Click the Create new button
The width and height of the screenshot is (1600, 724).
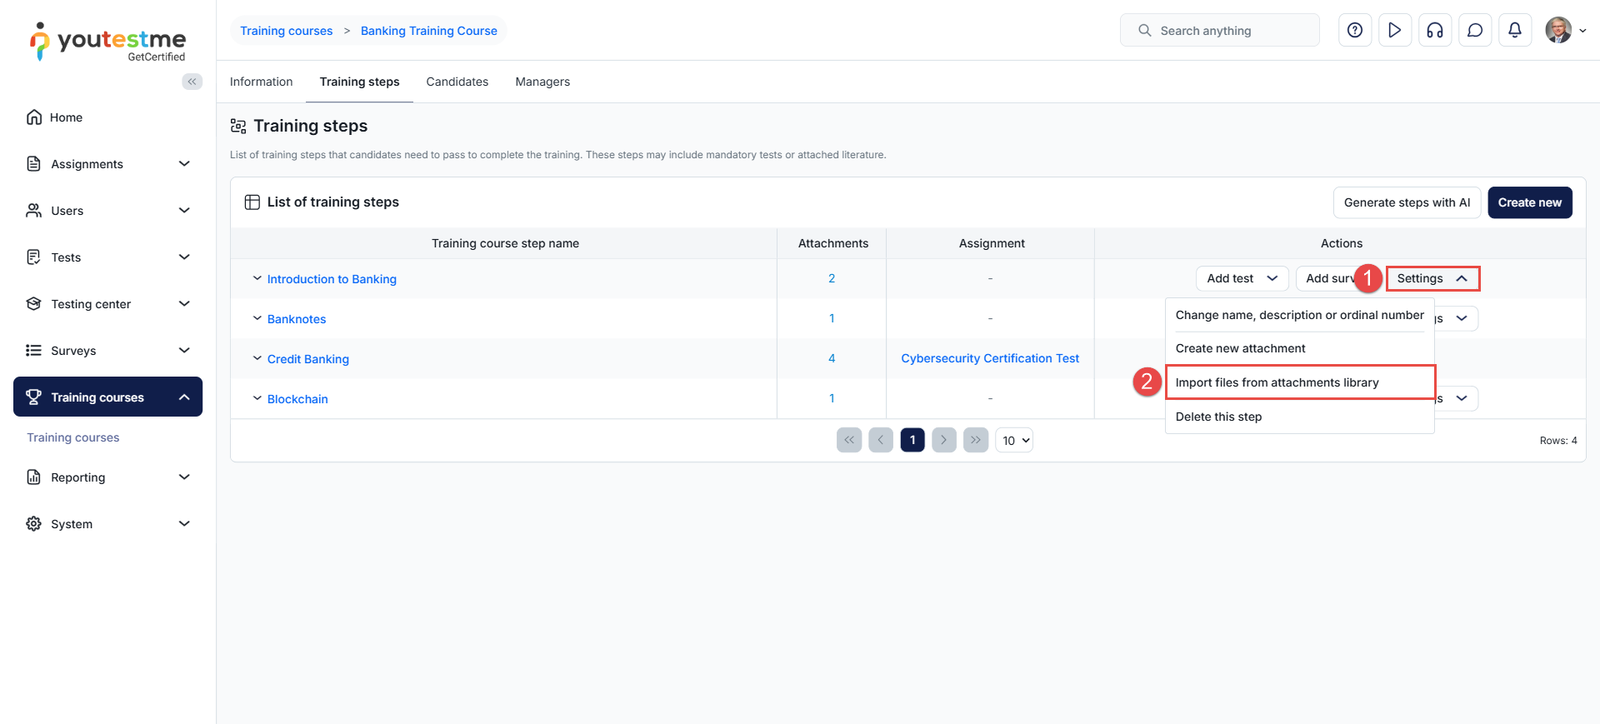click(x=1530, y=202)
